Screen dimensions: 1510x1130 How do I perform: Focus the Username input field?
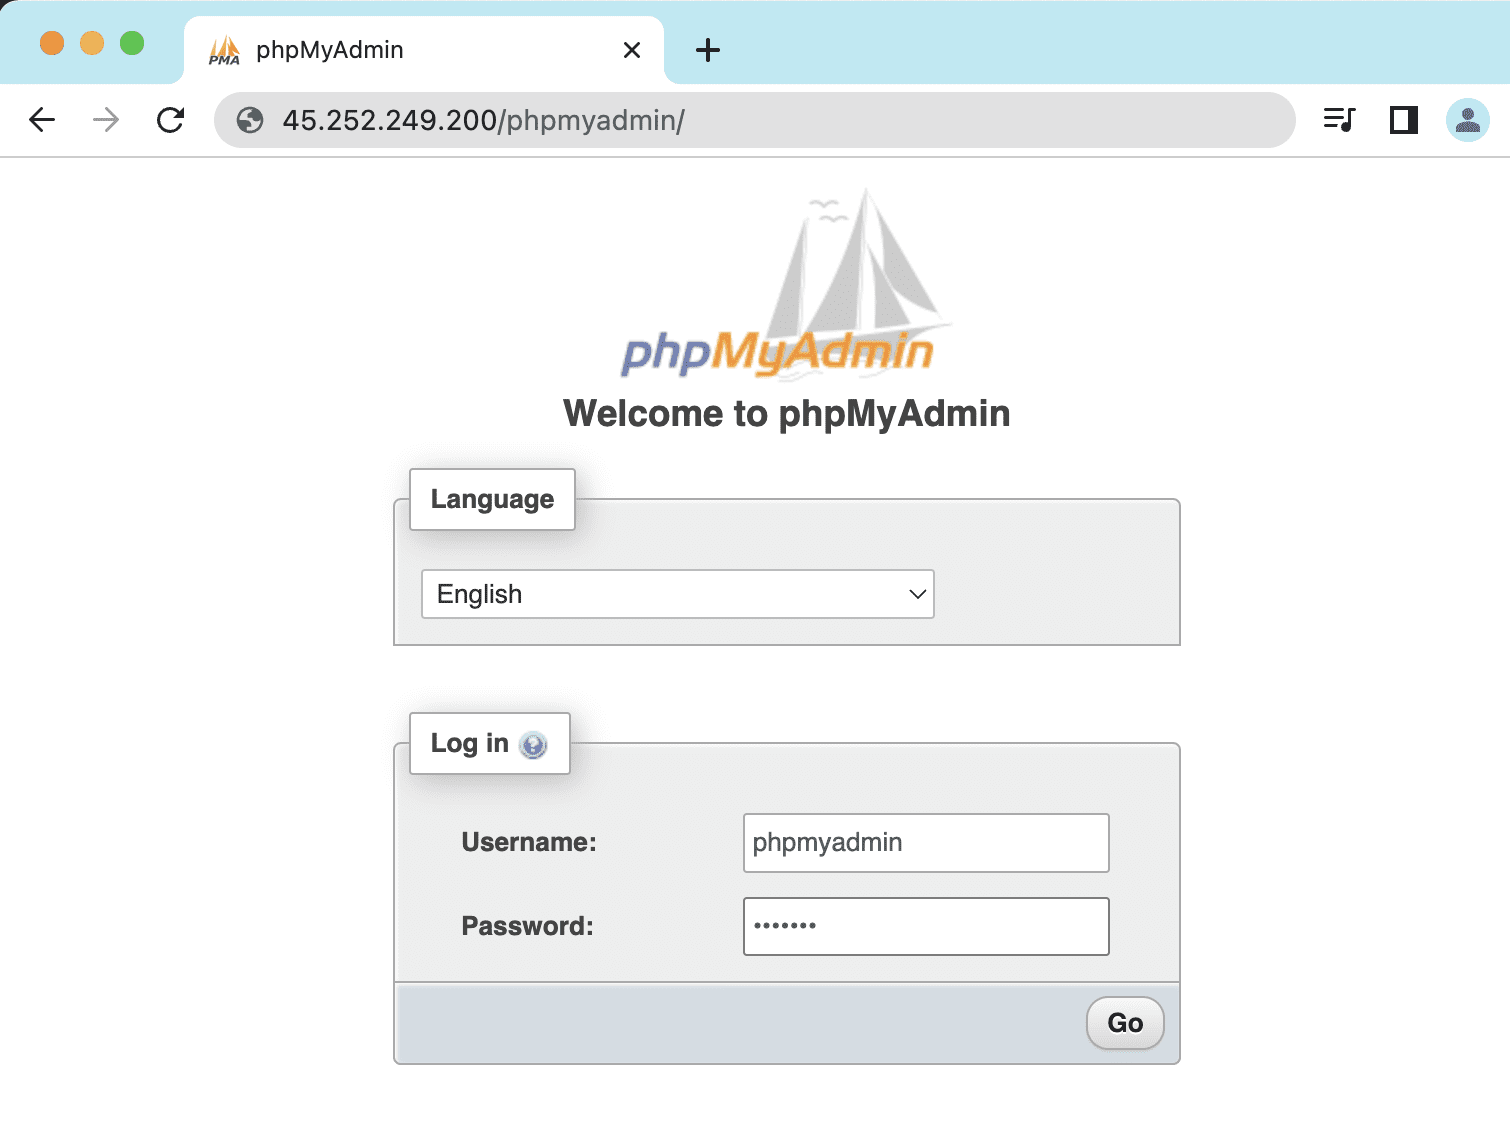926,843
